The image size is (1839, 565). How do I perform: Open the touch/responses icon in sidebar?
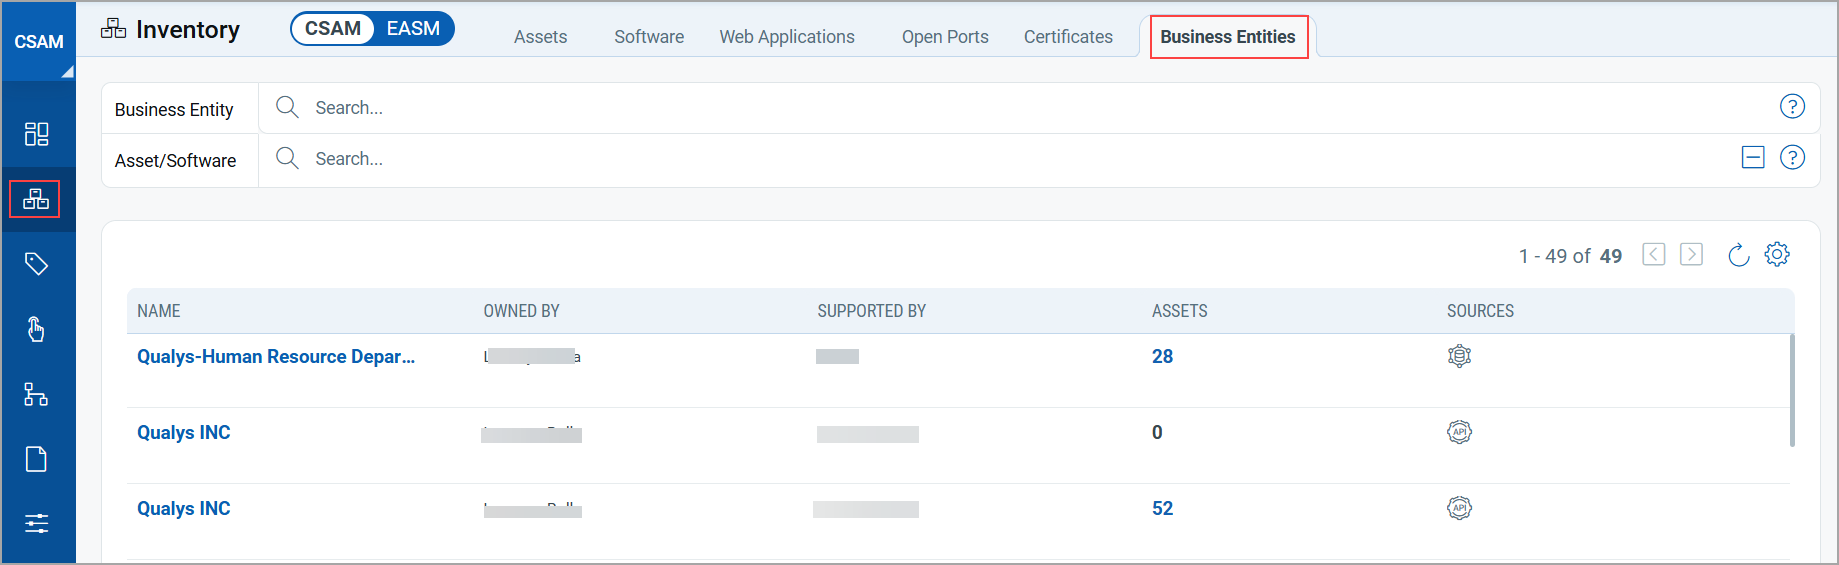coord(36,329)
